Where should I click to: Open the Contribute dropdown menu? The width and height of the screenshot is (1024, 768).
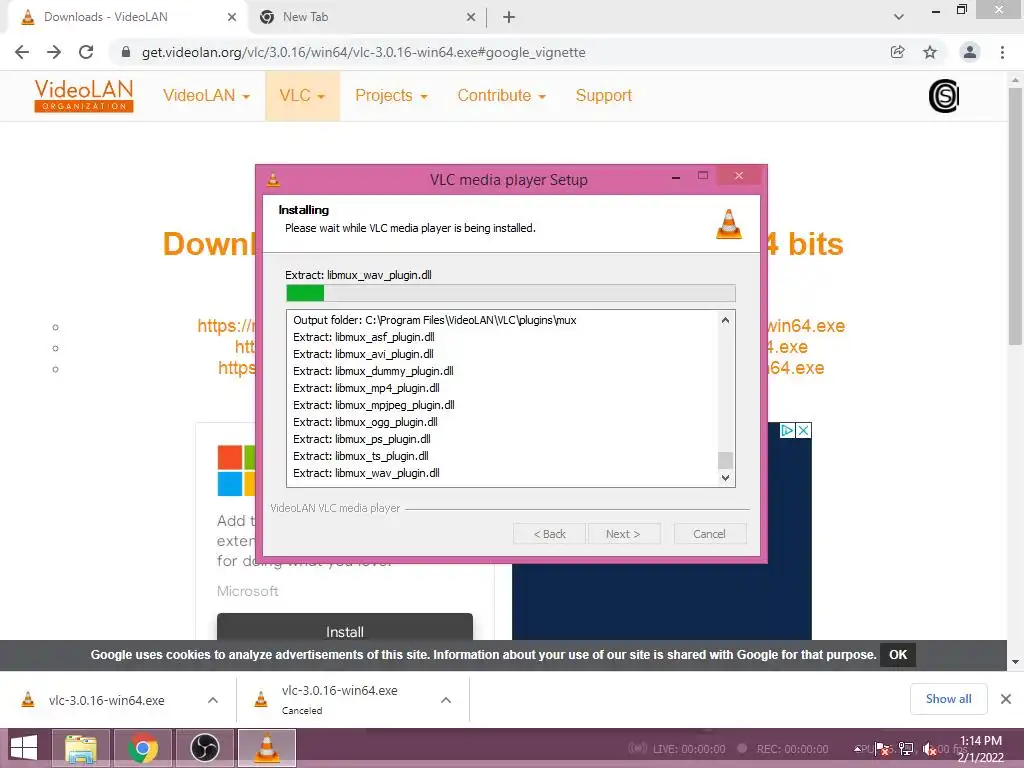click(x=502, y=96)
